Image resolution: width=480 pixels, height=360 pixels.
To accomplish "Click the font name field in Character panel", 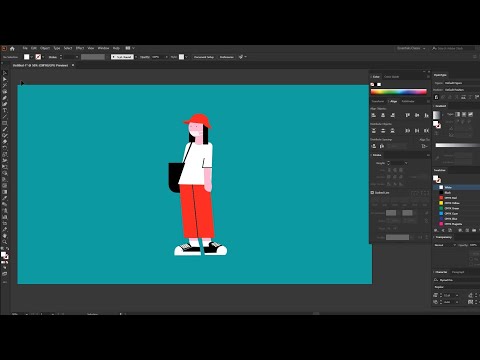I will (457, 280).
